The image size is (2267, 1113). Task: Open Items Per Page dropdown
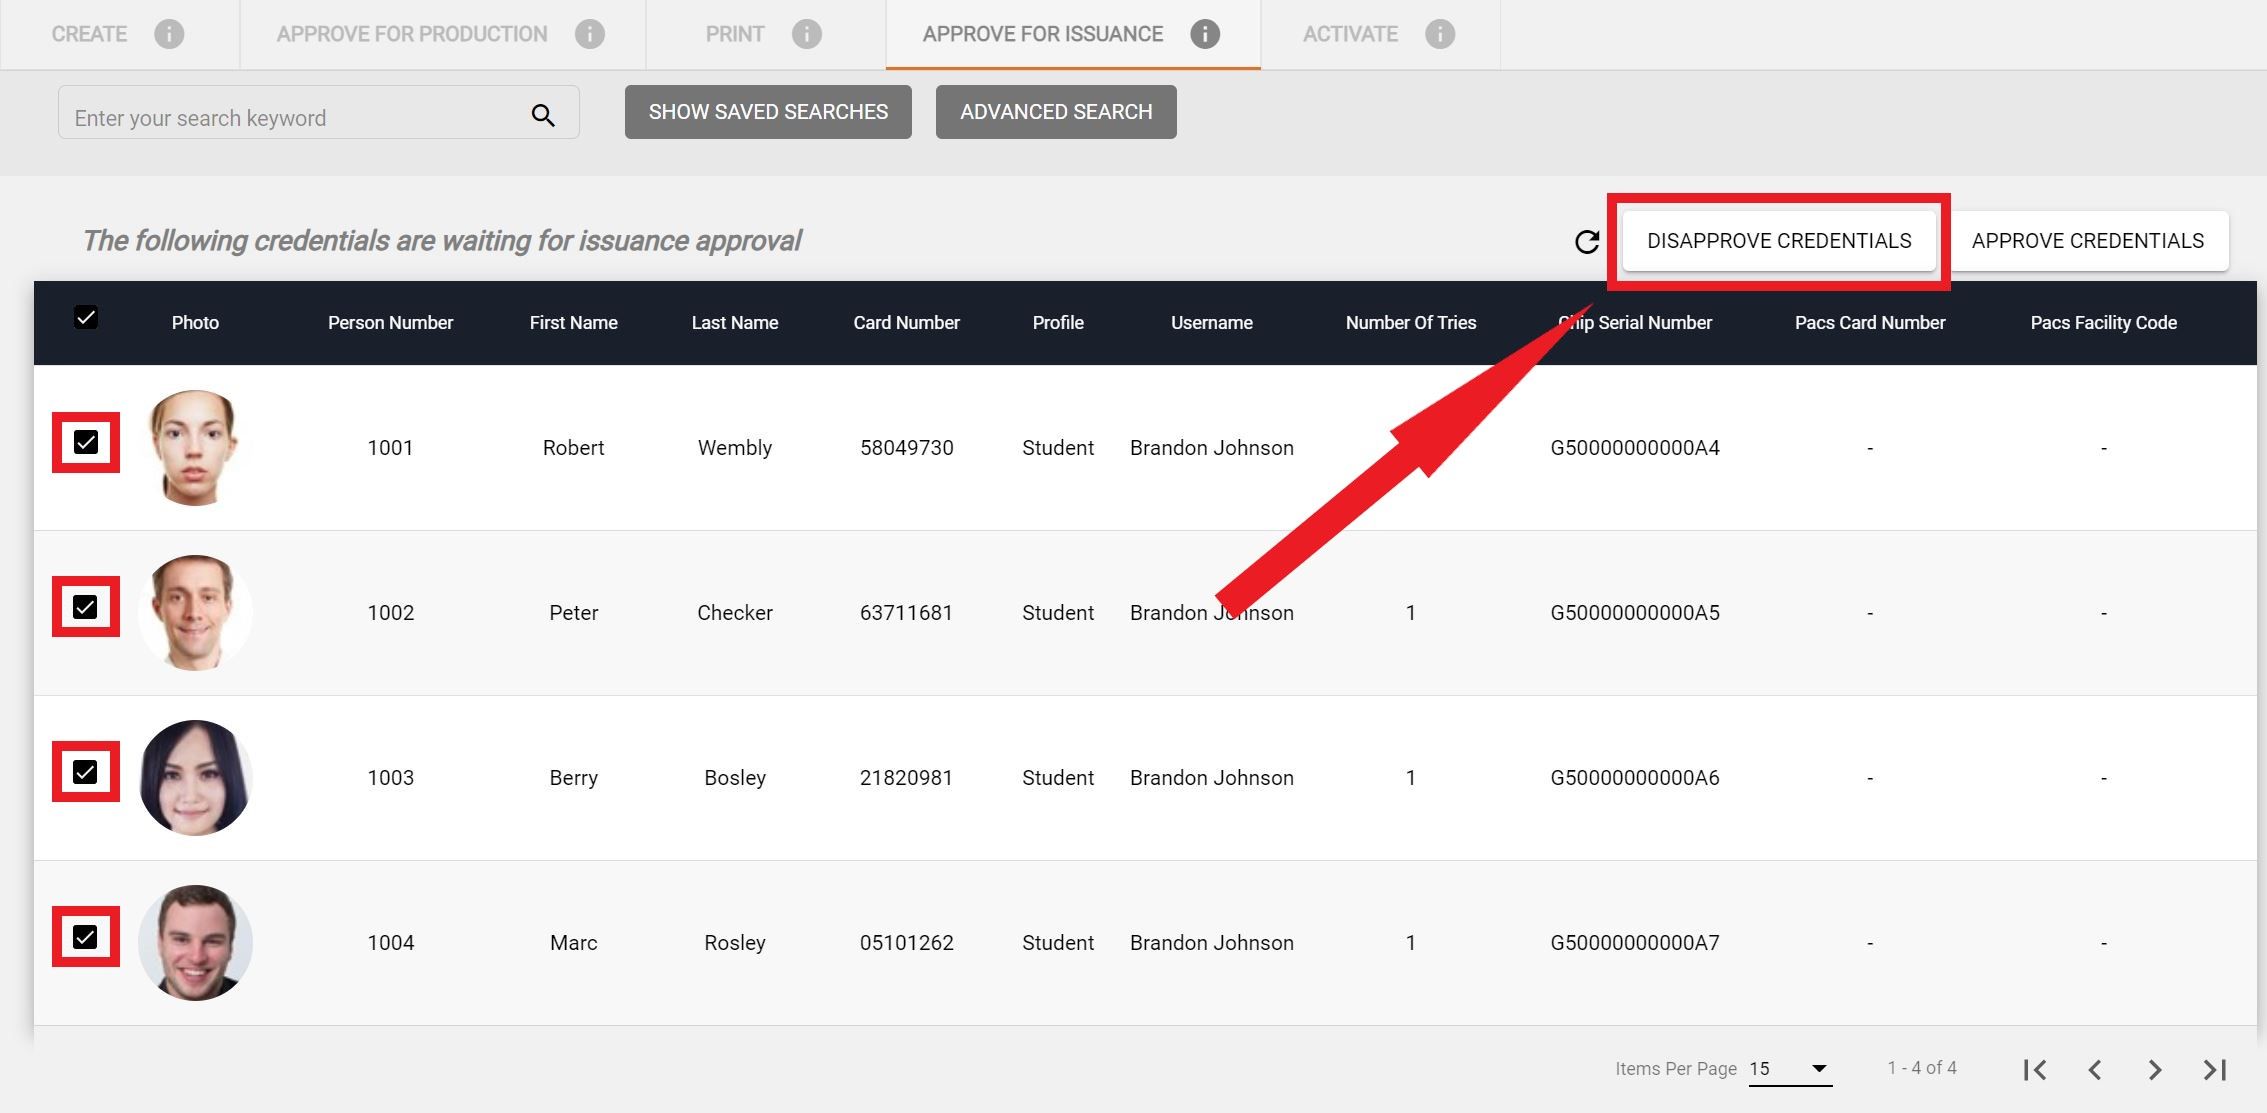[x=1790, y=1069]
